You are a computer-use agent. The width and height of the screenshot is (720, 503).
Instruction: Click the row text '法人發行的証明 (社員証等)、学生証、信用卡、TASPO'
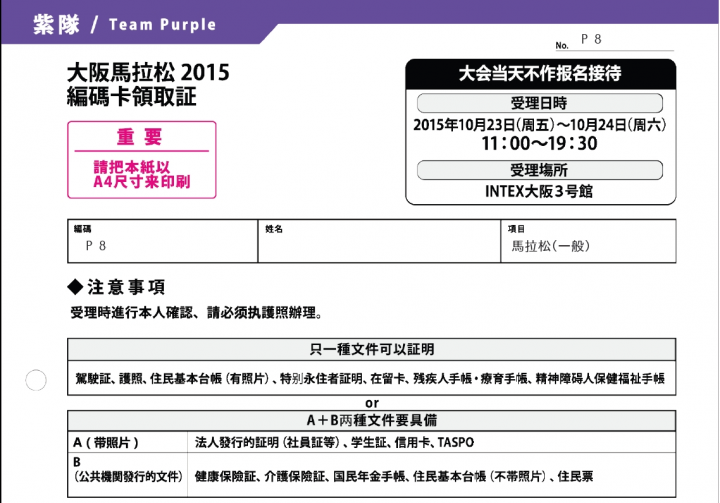click(334, 442)
